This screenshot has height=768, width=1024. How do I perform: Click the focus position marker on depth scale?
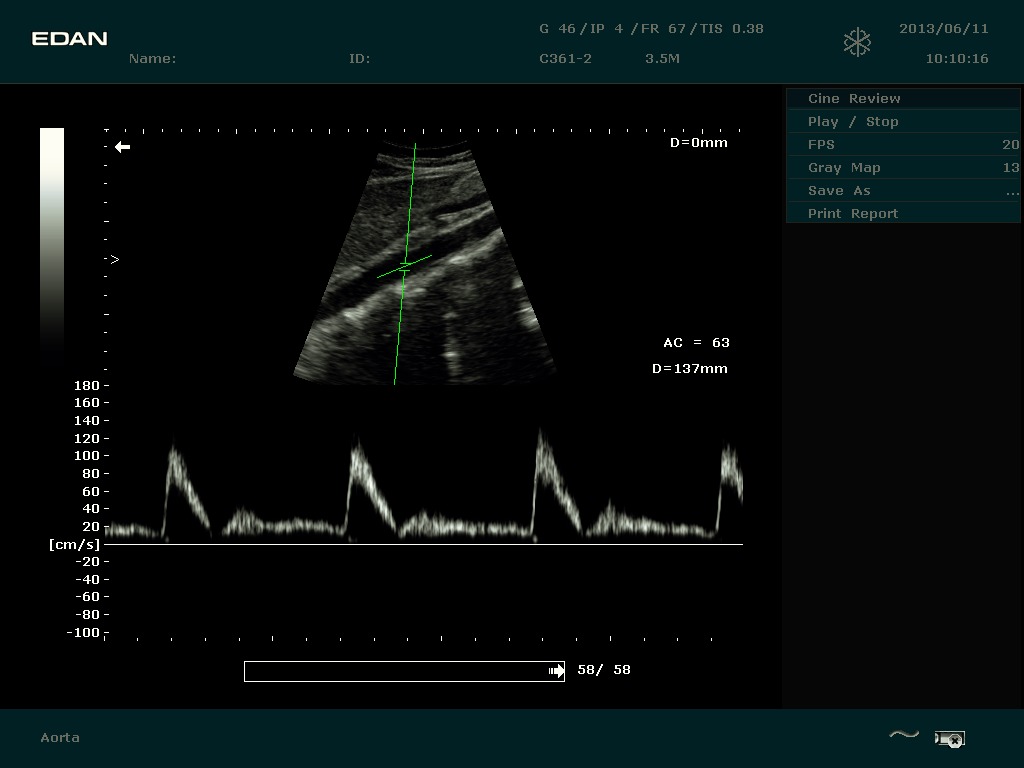(x=114, y=259)
